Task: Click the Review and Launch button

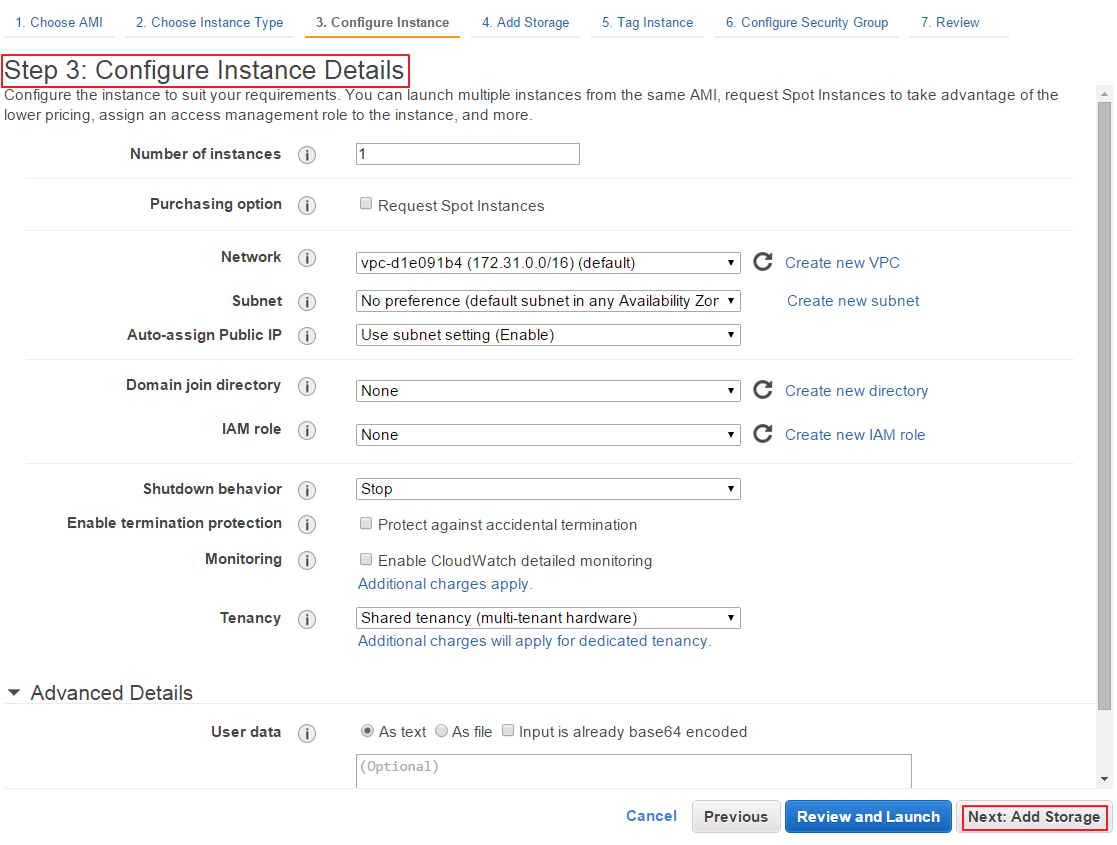Action: tap(868, 816)
